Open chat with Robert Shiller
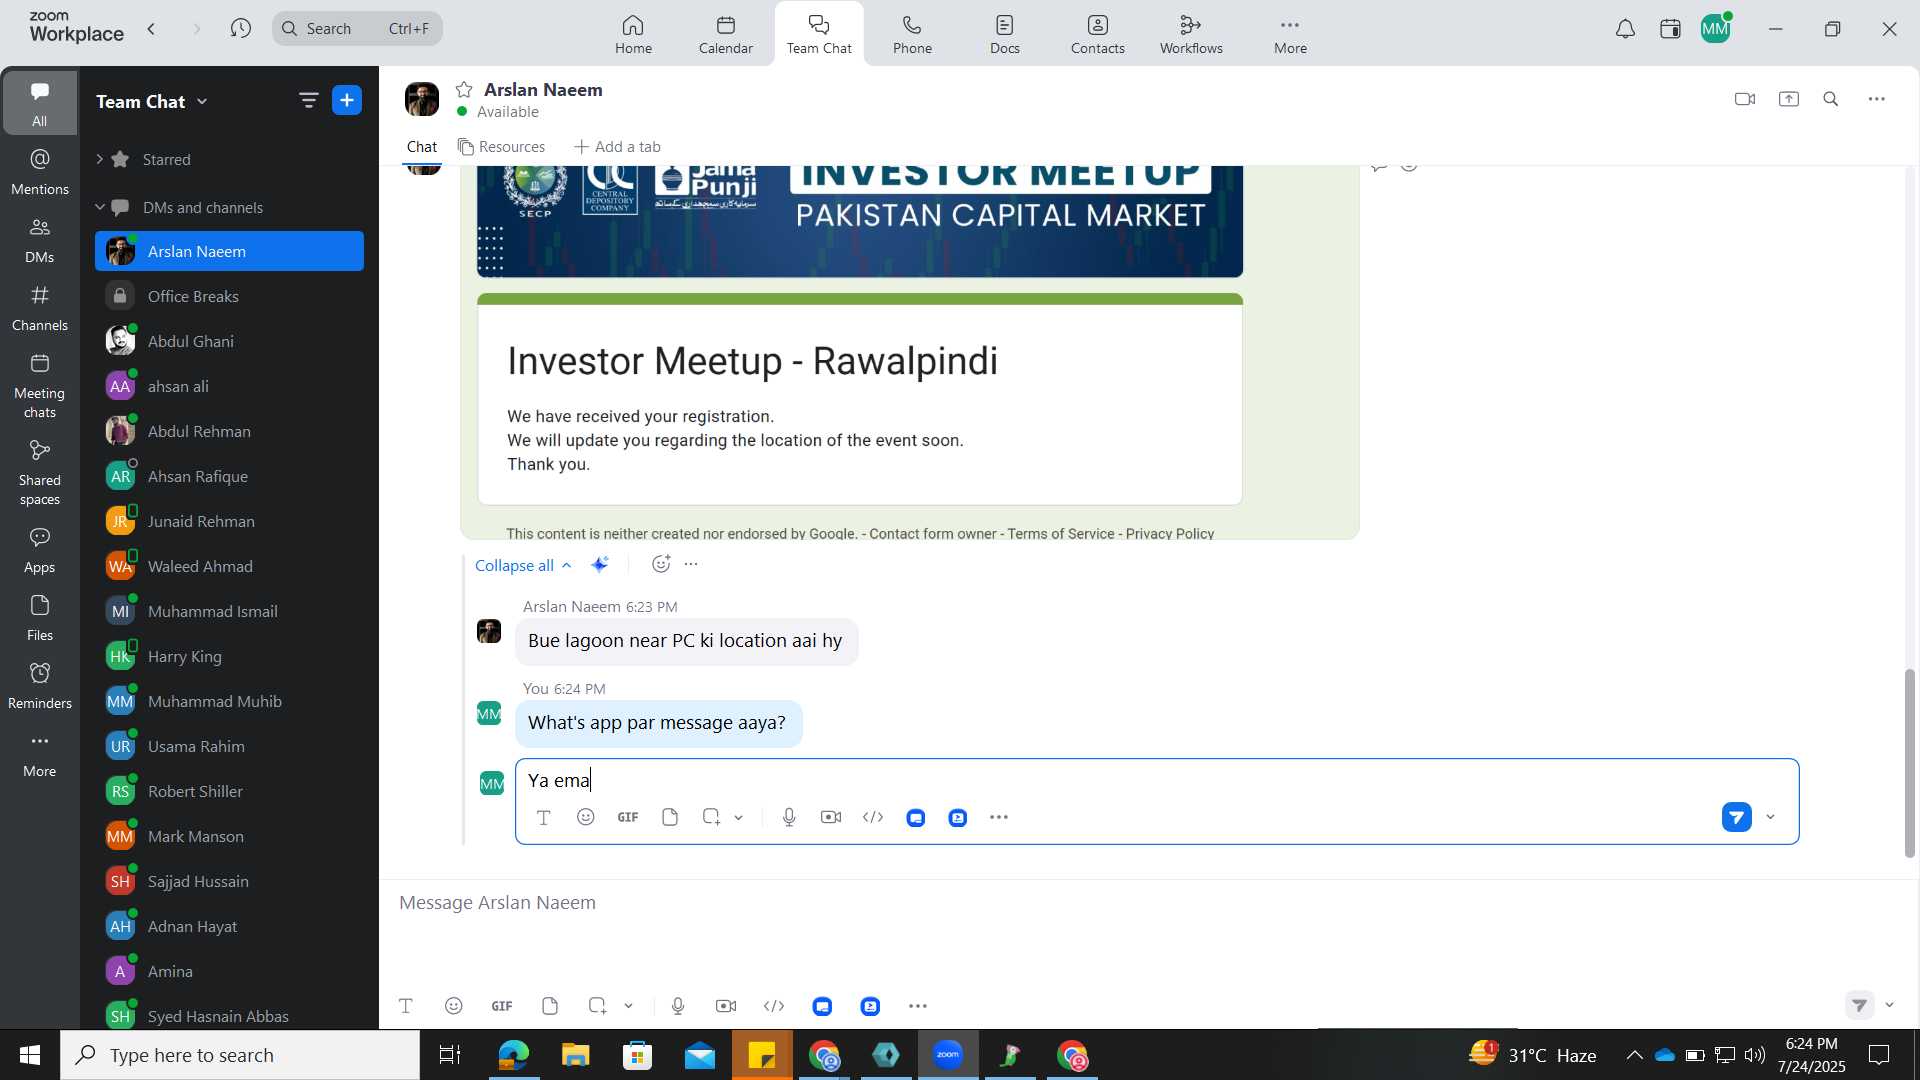This screenshot has height=1080, width=1920. pyautogui.click(x=229, y=791)
